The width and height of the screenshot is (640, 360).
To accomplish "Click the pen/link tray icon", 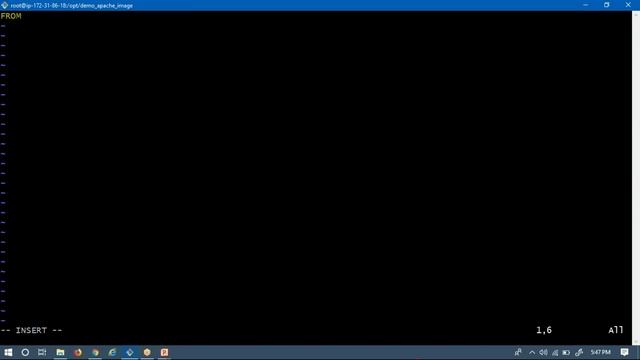I will [579, 352].
